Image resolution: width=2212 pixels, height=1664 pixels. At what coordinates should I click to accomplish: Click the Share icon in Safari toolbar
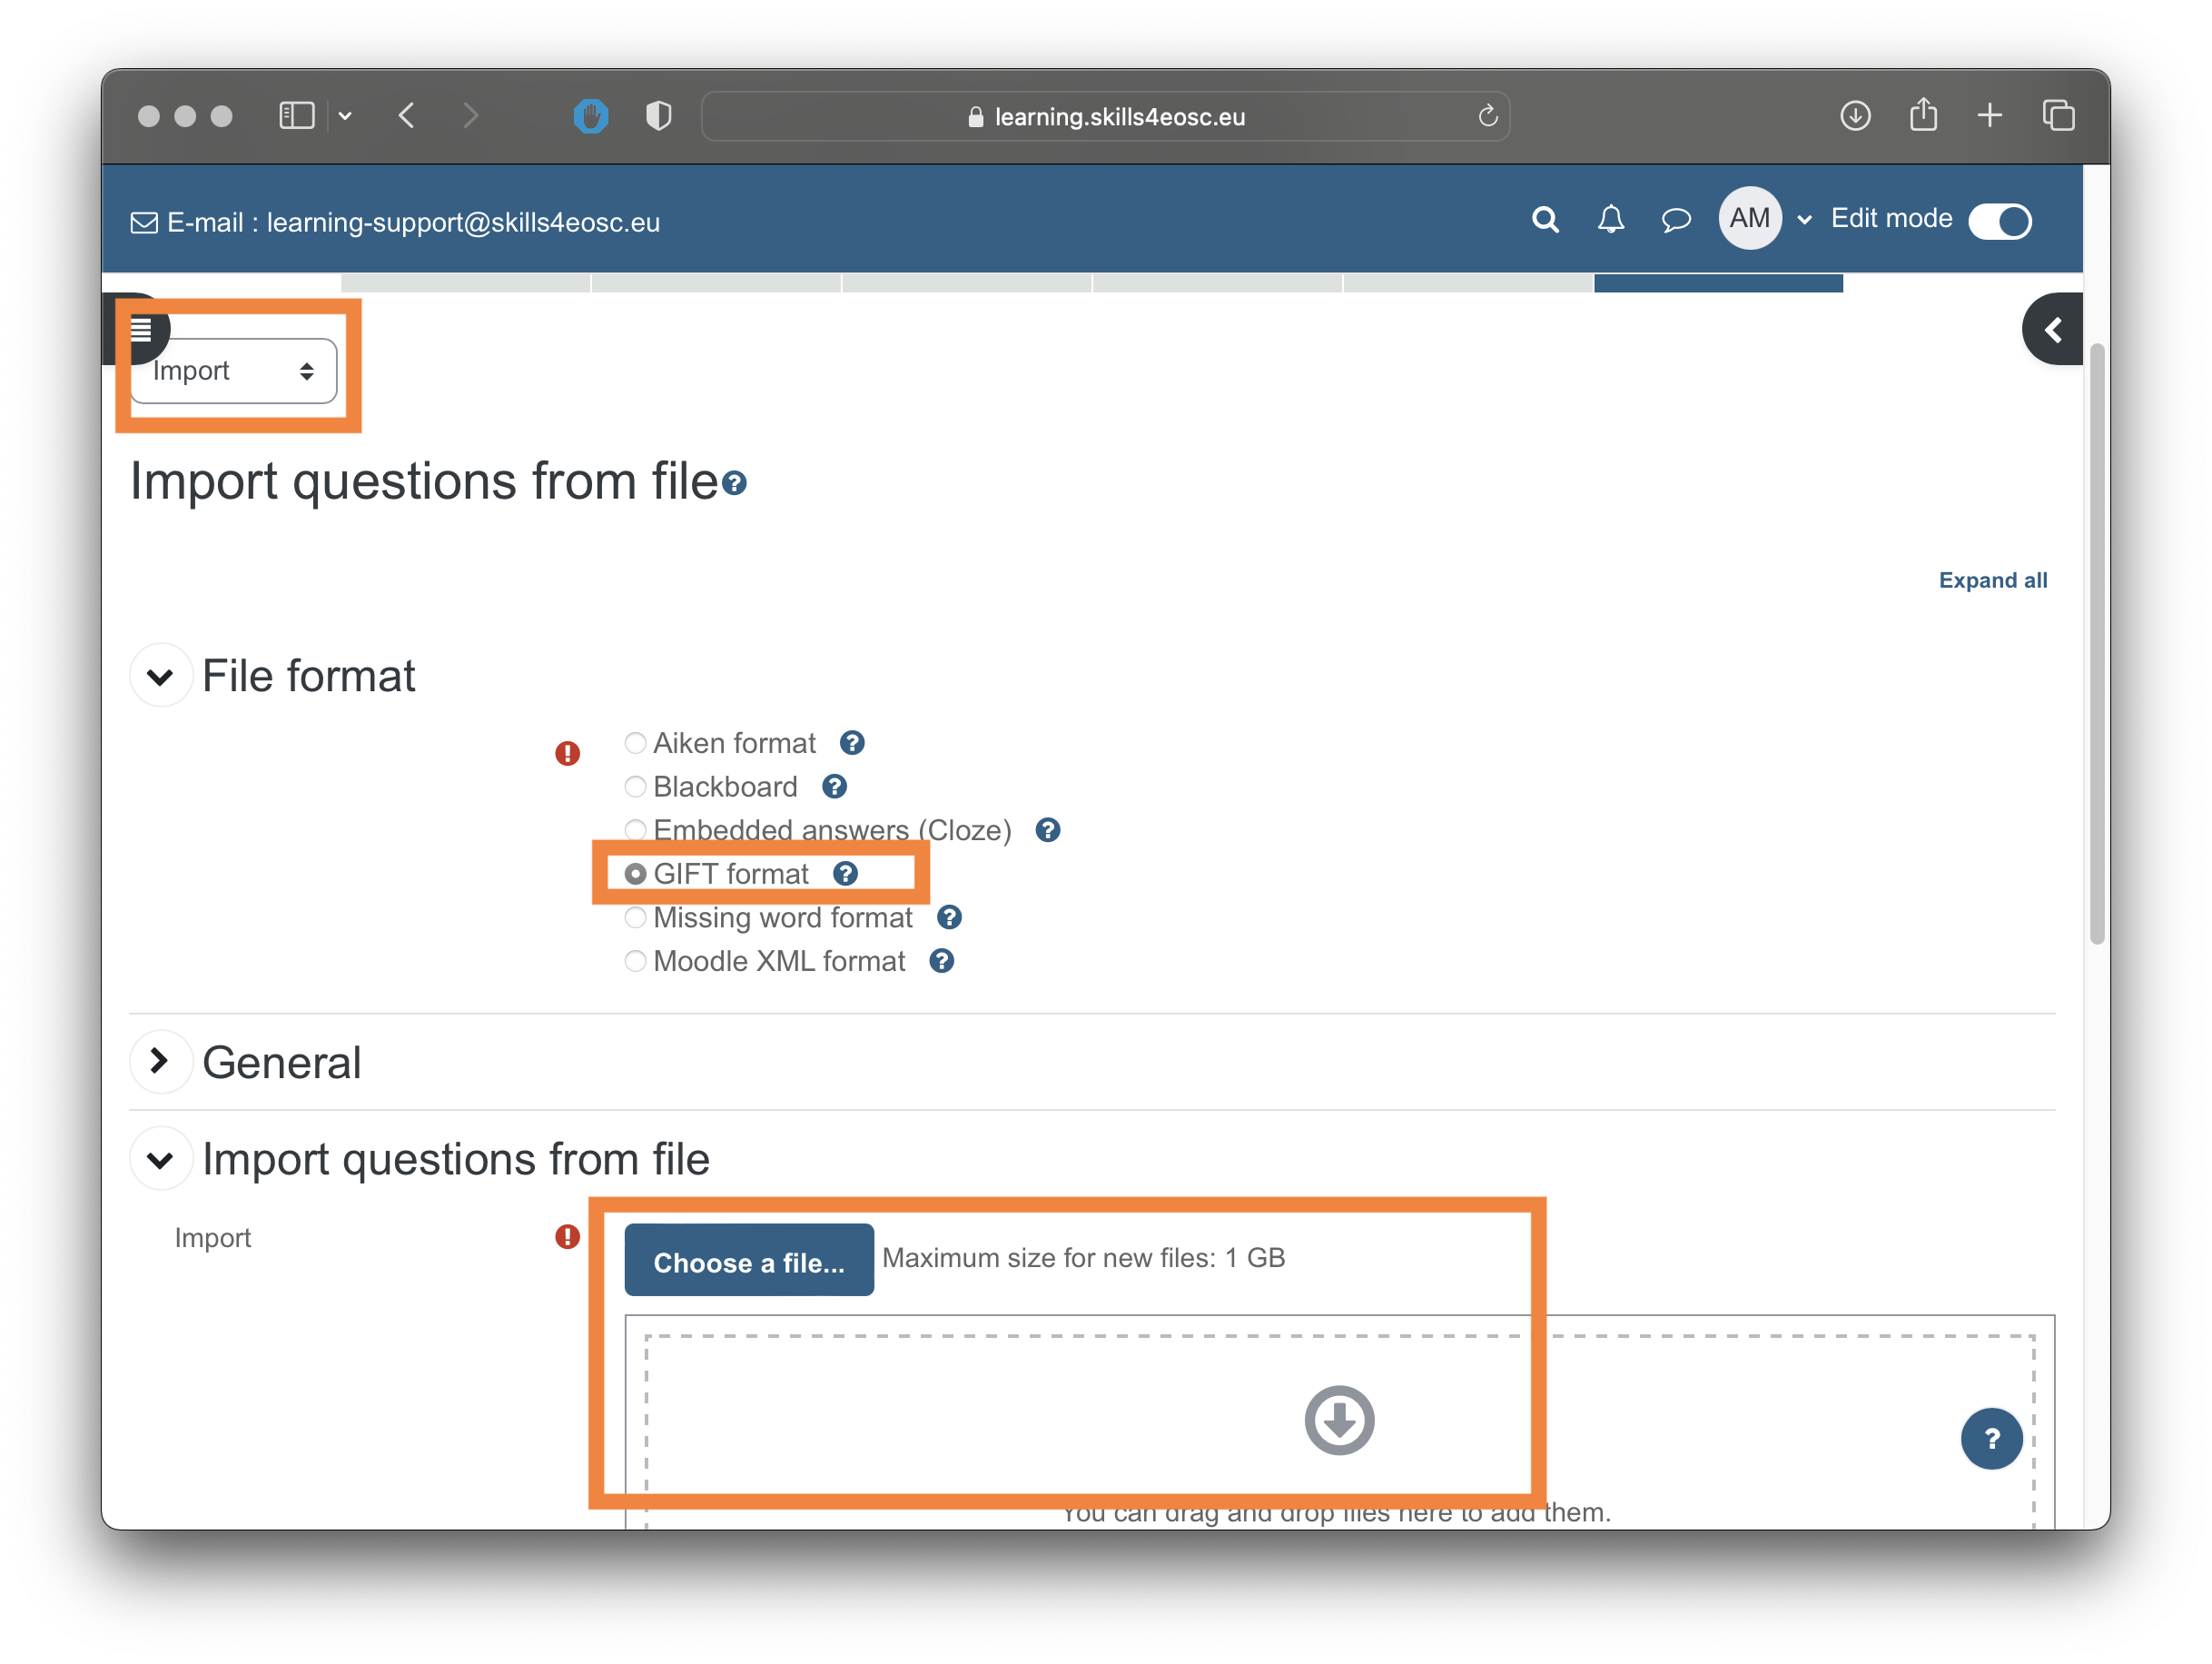[x=1923, y=115]
